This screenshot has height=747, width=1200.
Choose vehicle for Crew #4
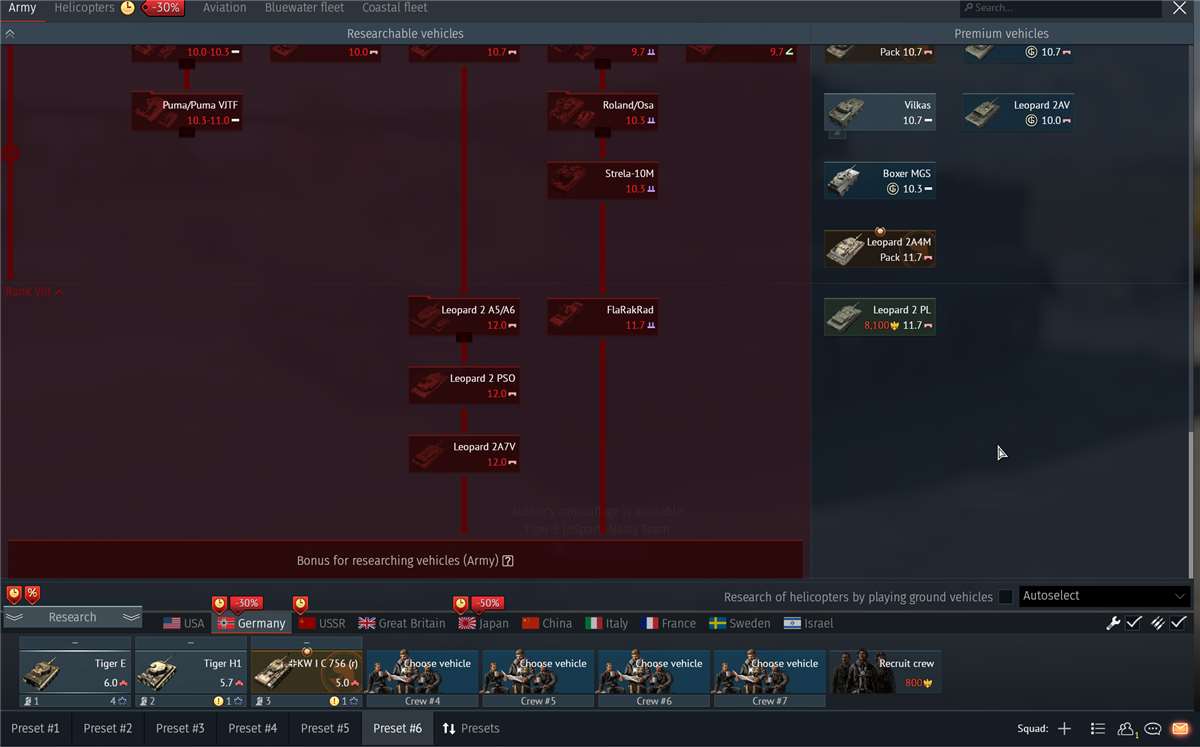click(x=422, y=672)
